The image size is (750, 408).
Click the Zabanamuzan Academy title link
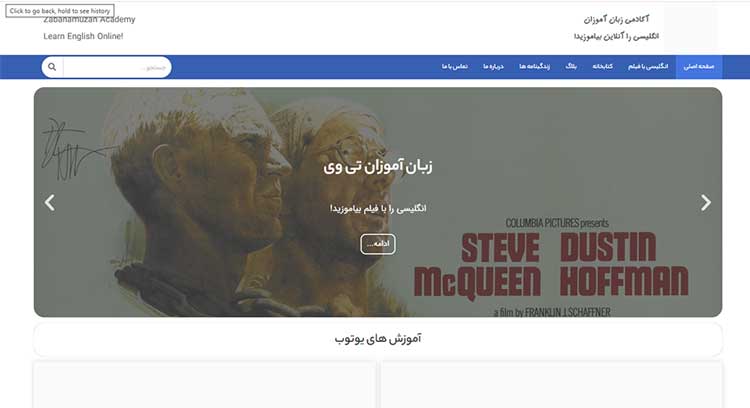(89, 20)
